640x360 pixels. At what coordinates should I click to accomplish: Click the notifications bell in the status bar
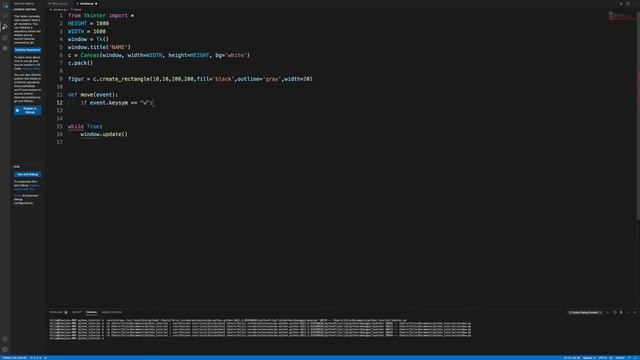(x=636, y=358)
